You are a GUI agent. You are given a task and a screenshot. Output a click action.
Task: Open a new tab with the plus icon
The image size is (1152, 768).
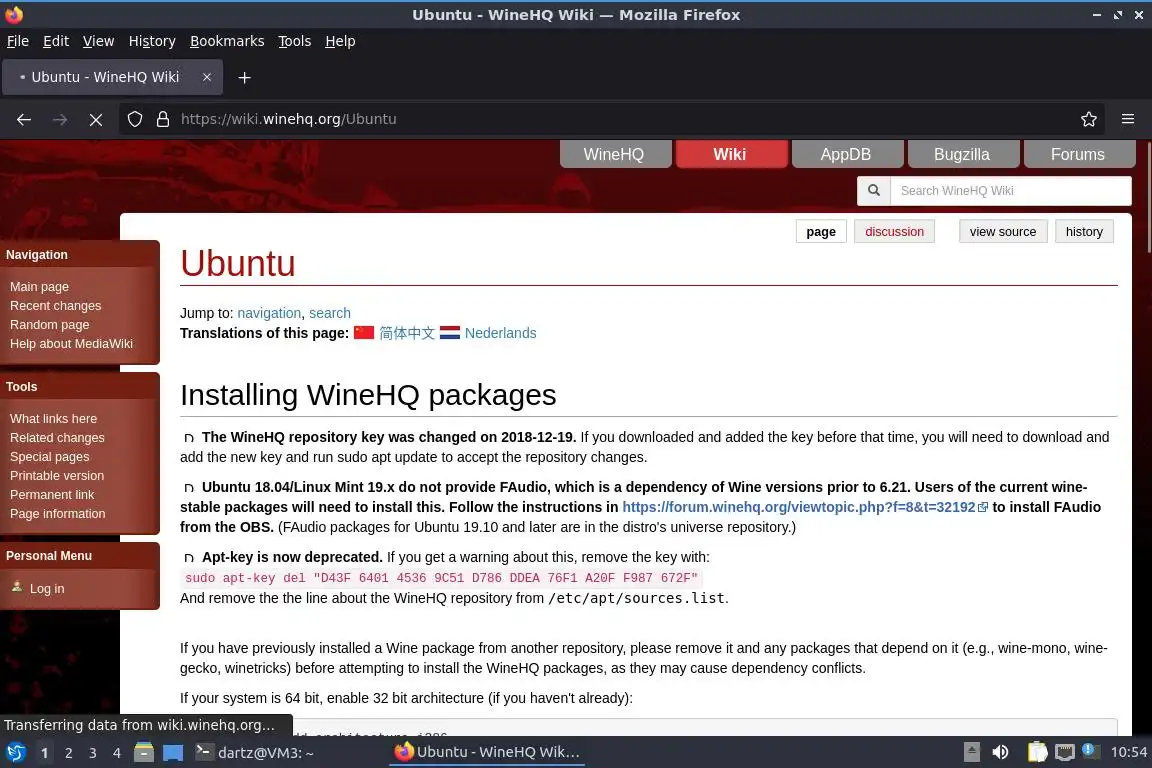245,77
